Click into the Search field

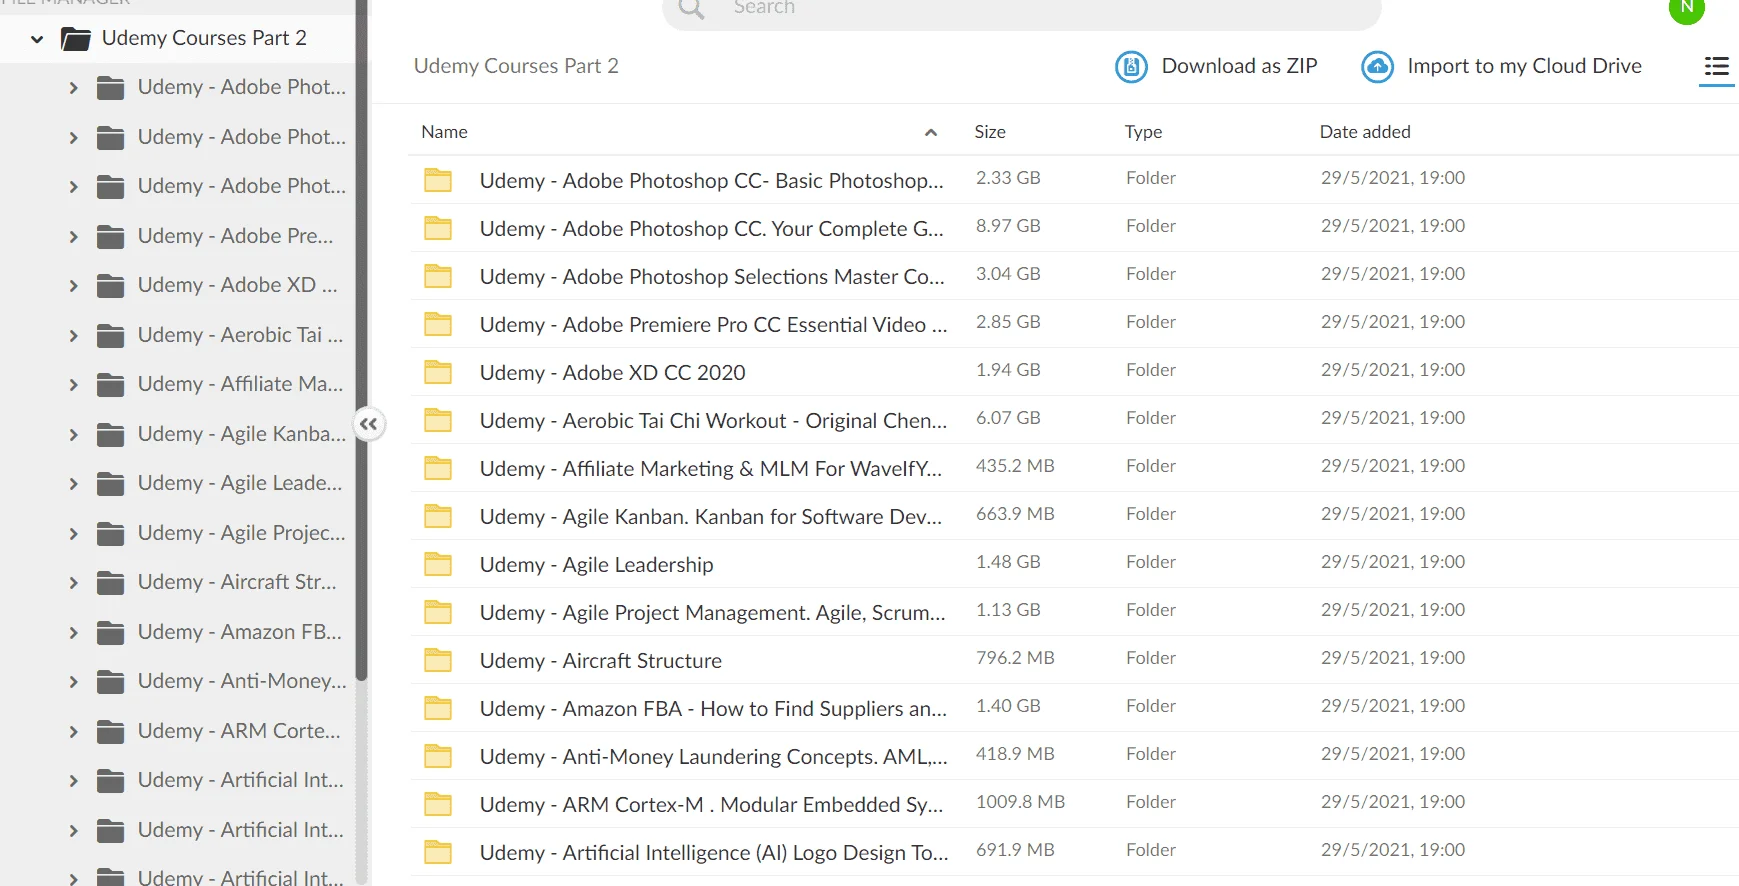pos(1022,10)
